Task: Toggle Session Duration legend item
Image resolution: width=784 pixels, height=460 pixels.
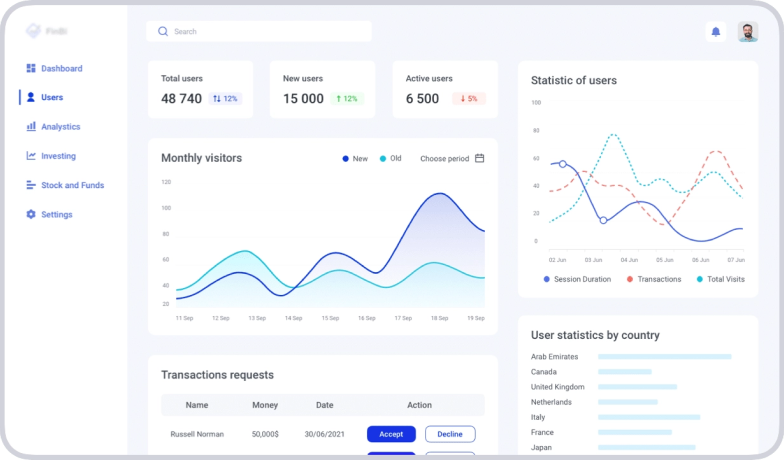Action: click(x=577, y=279)
